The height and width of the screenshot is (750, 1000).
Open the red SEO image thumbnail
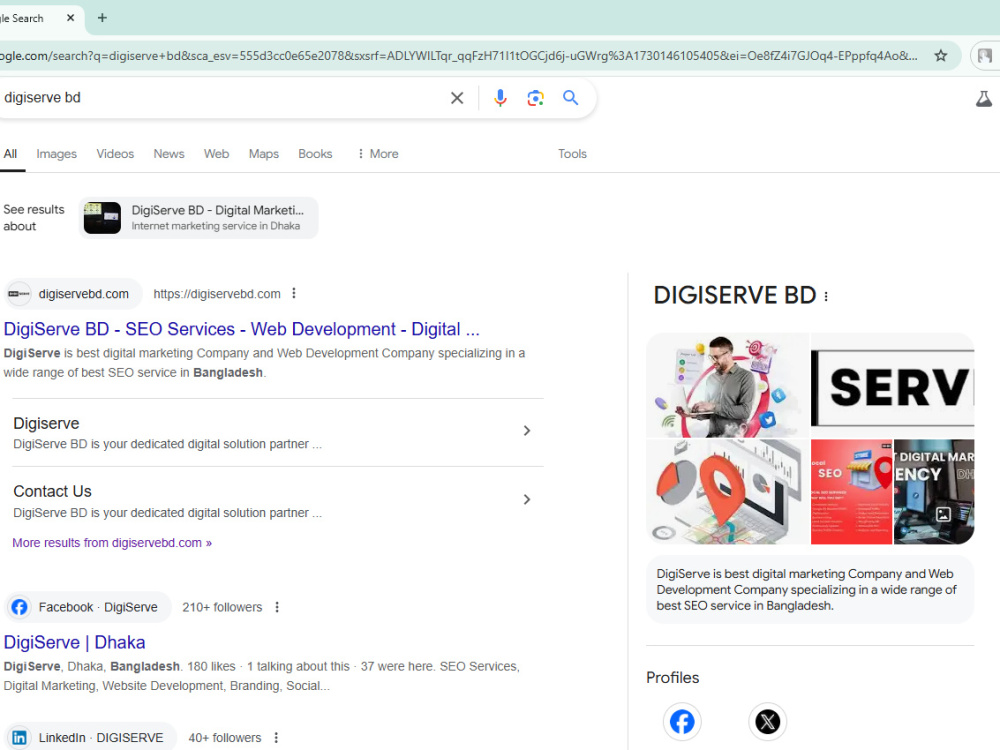click(851, 492)
